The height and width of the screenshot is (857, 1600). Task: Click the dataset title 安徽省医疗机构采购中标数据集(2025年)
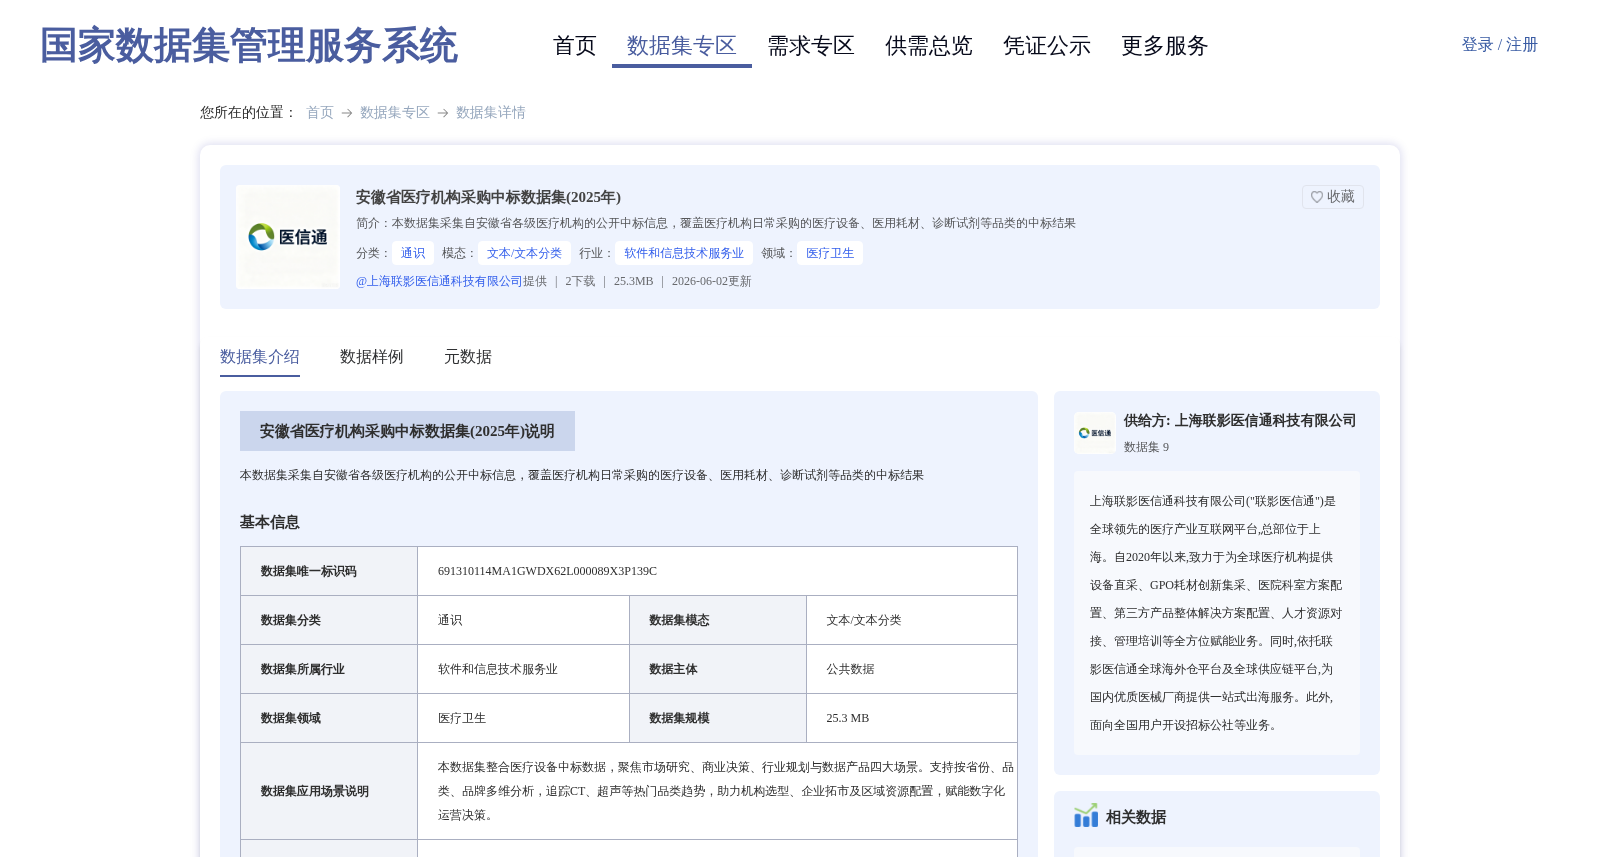click(488, 197)
